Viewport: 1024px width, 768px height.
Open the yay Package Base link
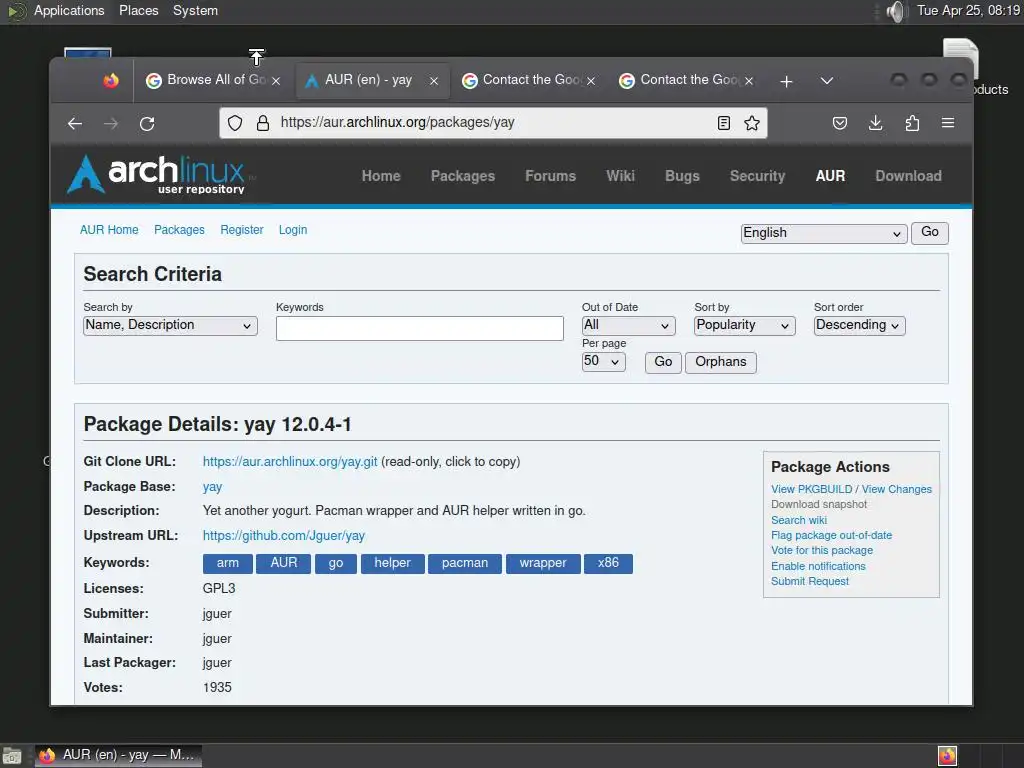[x=212, y=487]
